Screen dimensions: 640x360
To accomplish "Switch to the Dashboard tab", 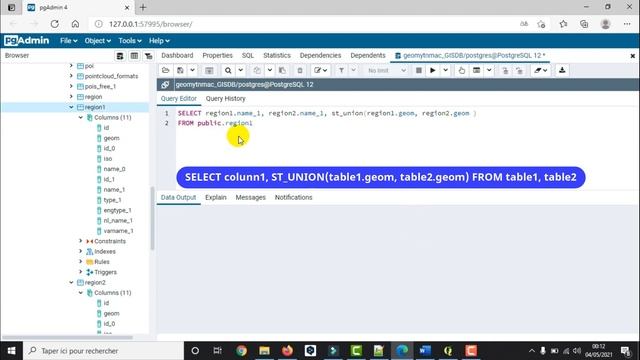I will click(x=177, y=56).
